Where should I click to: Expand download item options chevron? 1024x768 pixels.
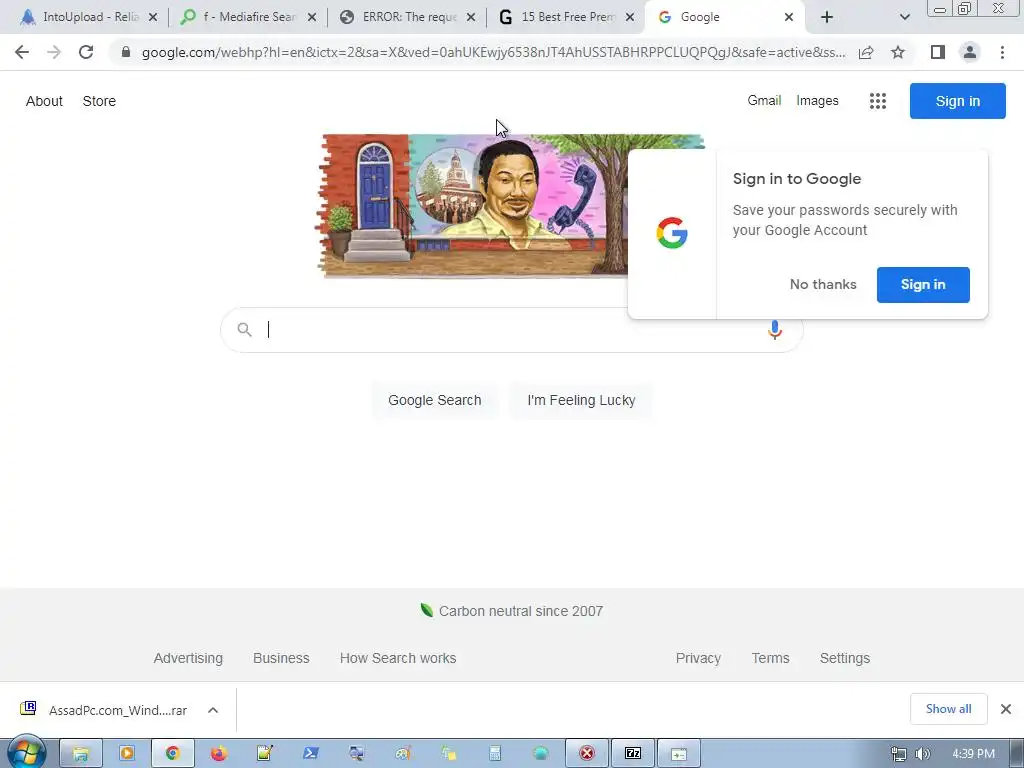point(213,710)
